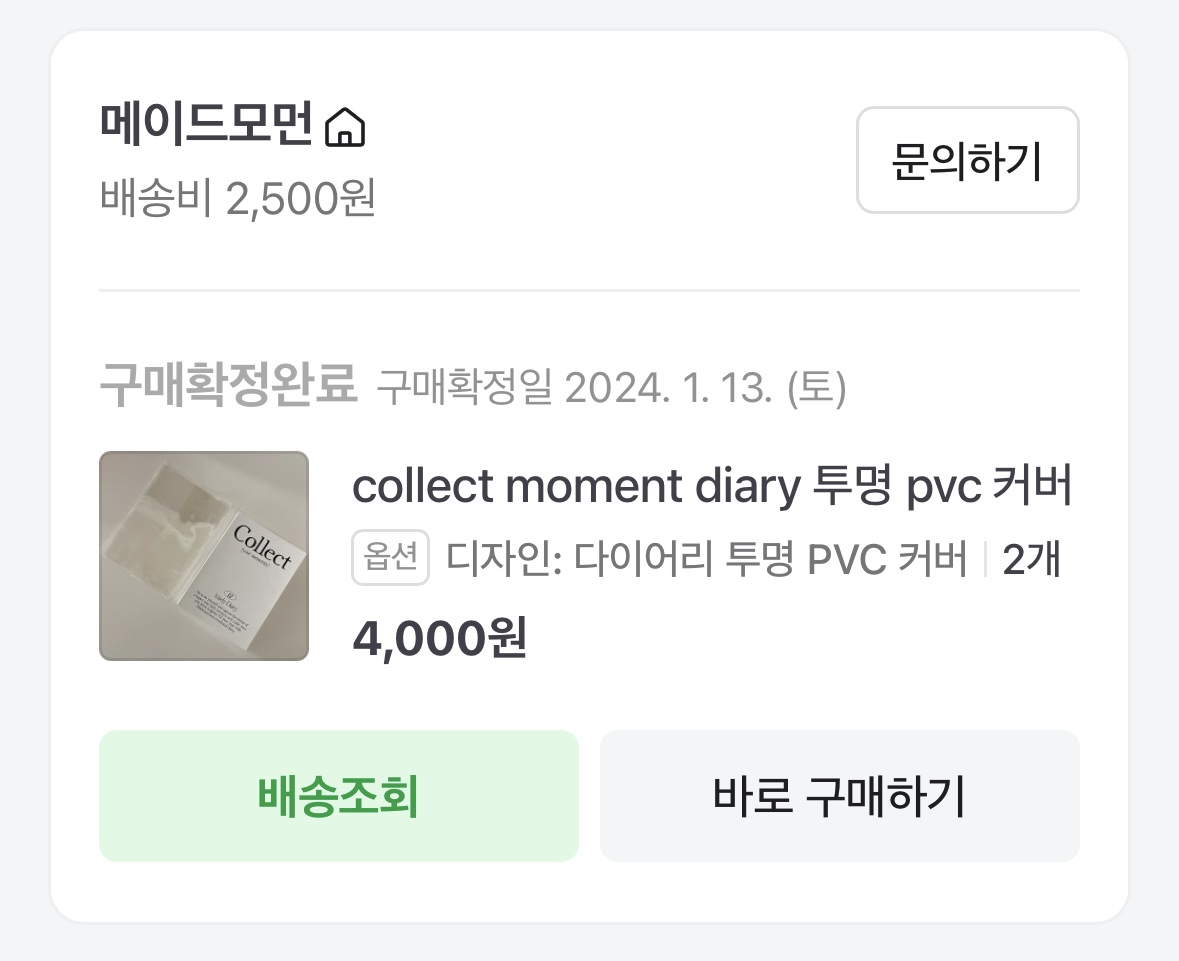Click the 4,000원 price
This screenshot has width=1179, height=961.
[439, 638]
